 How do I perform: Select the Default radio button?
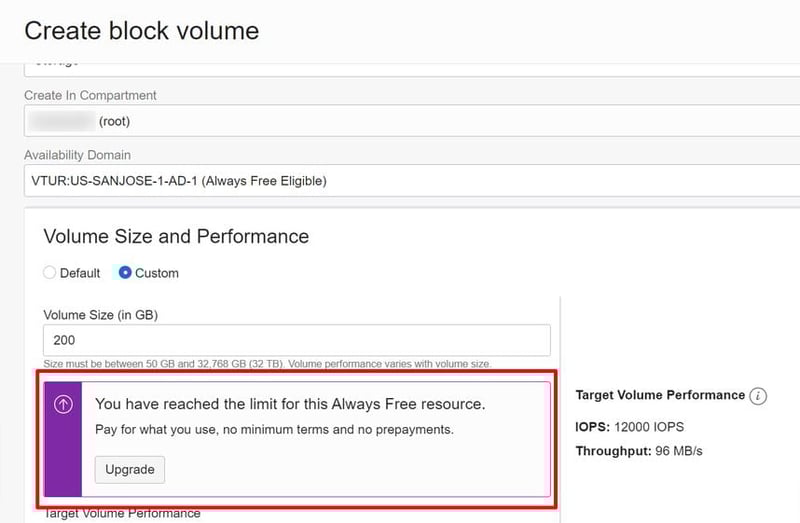coord(50,273)
